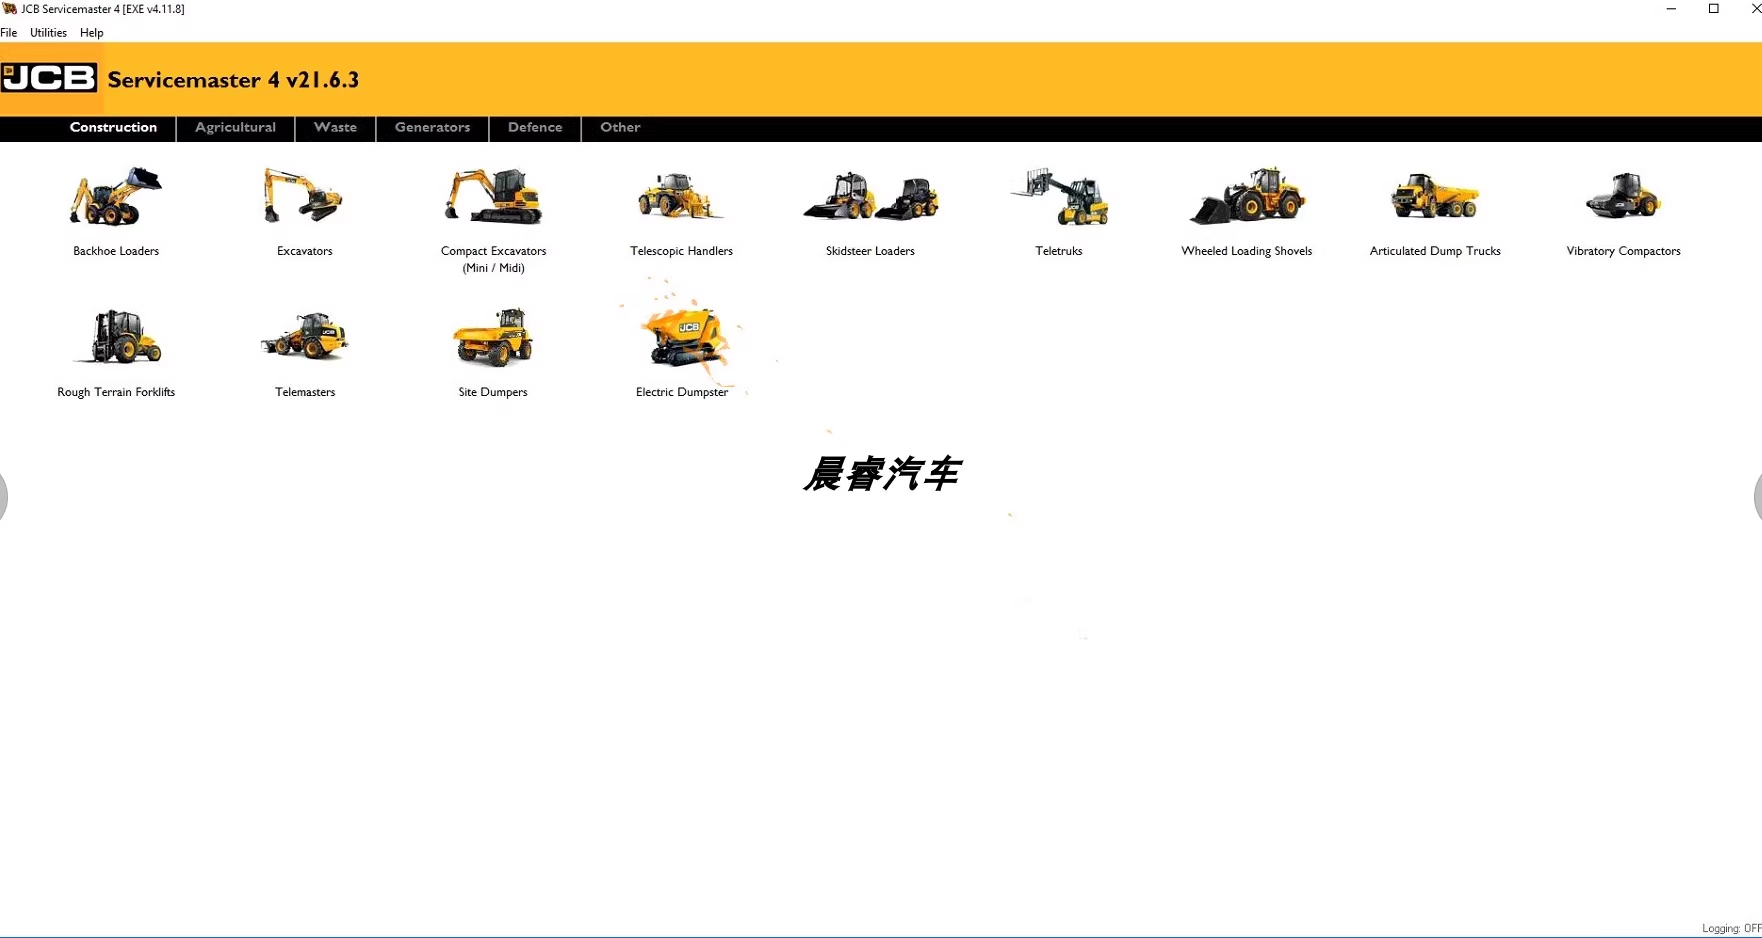Open the Wheeled Loading Shovels icon

tap(1247, 196)
